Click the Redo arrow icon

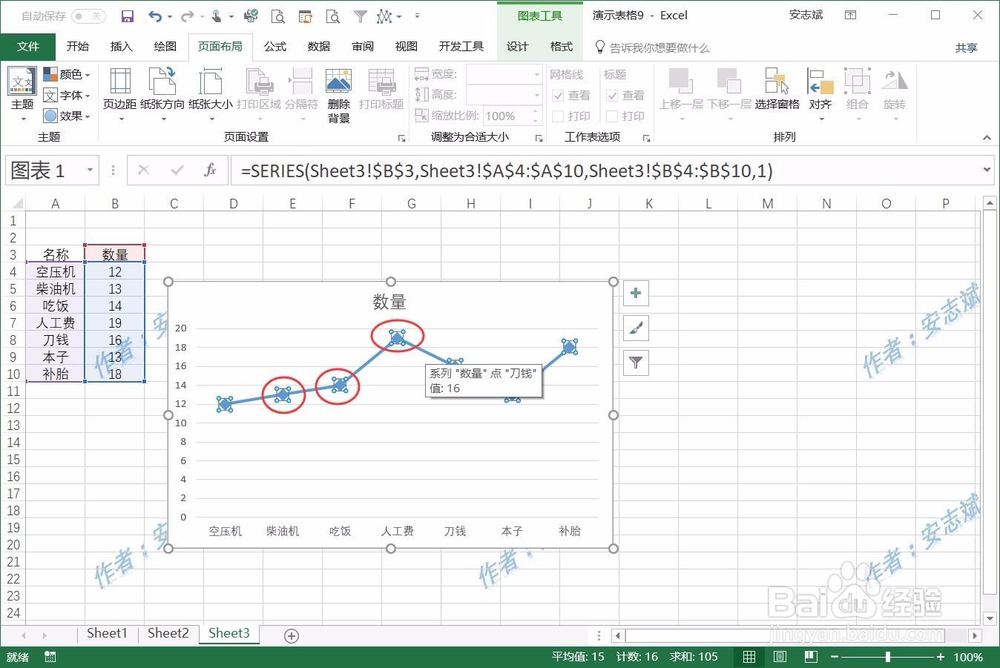[187, 17]
